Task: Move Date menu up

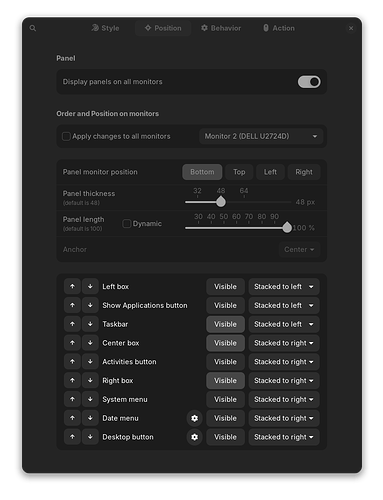Action: click(72, 418)
